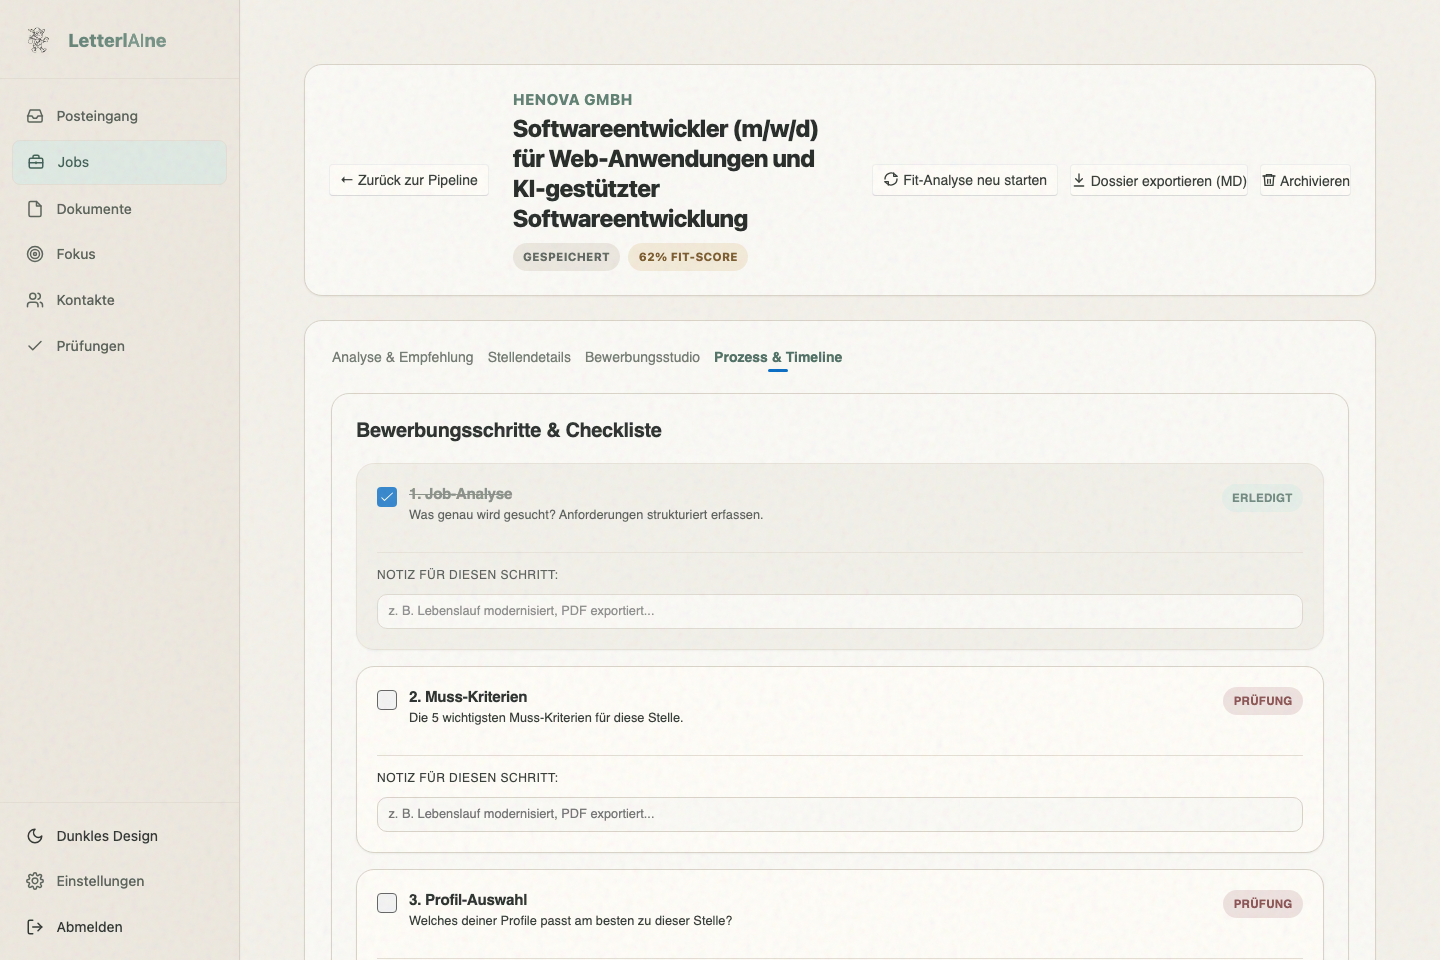This screenshot has height=960, width=1440.
Task: Log out via Abmelden
Action: [120, 927]
